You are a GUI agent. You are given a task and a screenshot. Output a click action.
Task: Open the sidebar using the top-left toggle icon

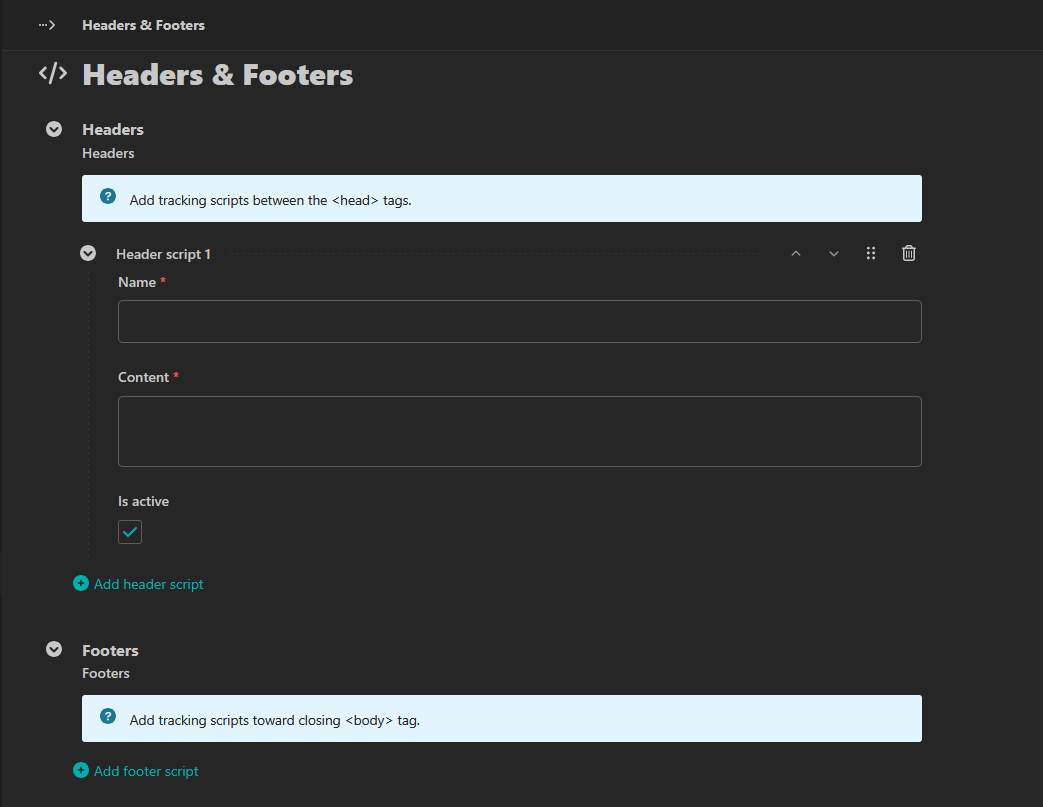pos(46,24)
